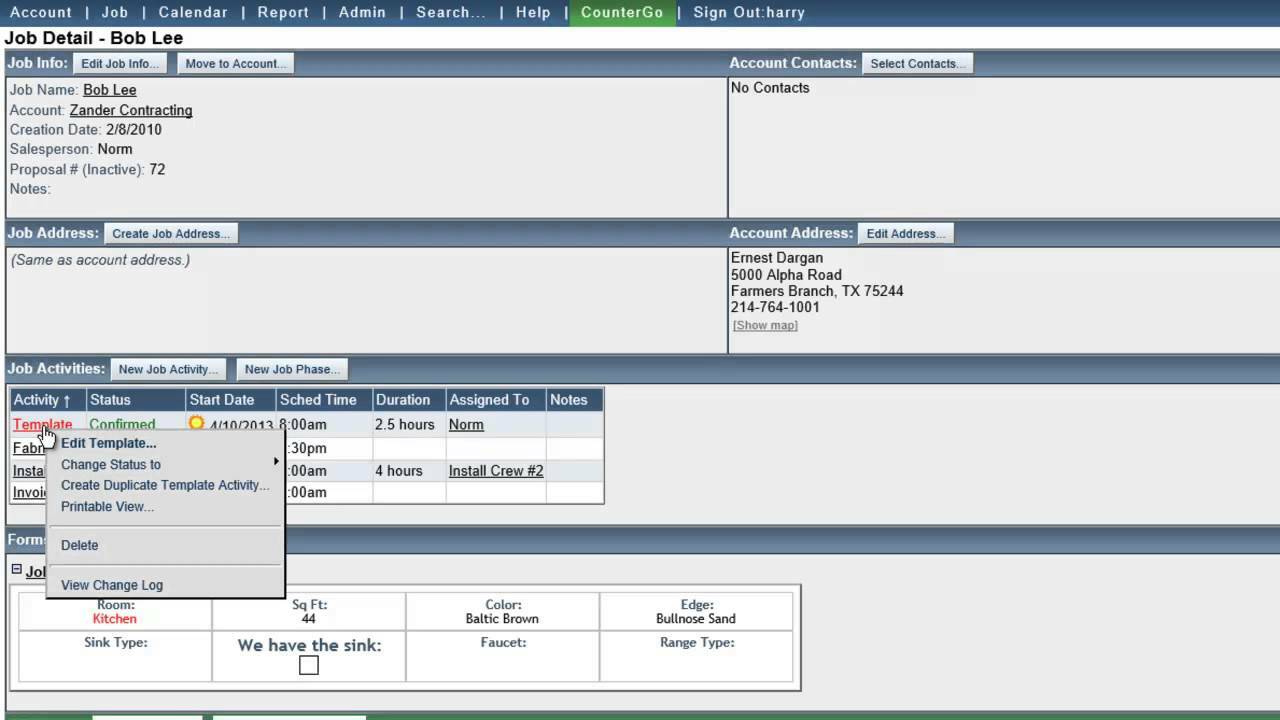Collapse the job form minus expander

(x=16, y=570)
